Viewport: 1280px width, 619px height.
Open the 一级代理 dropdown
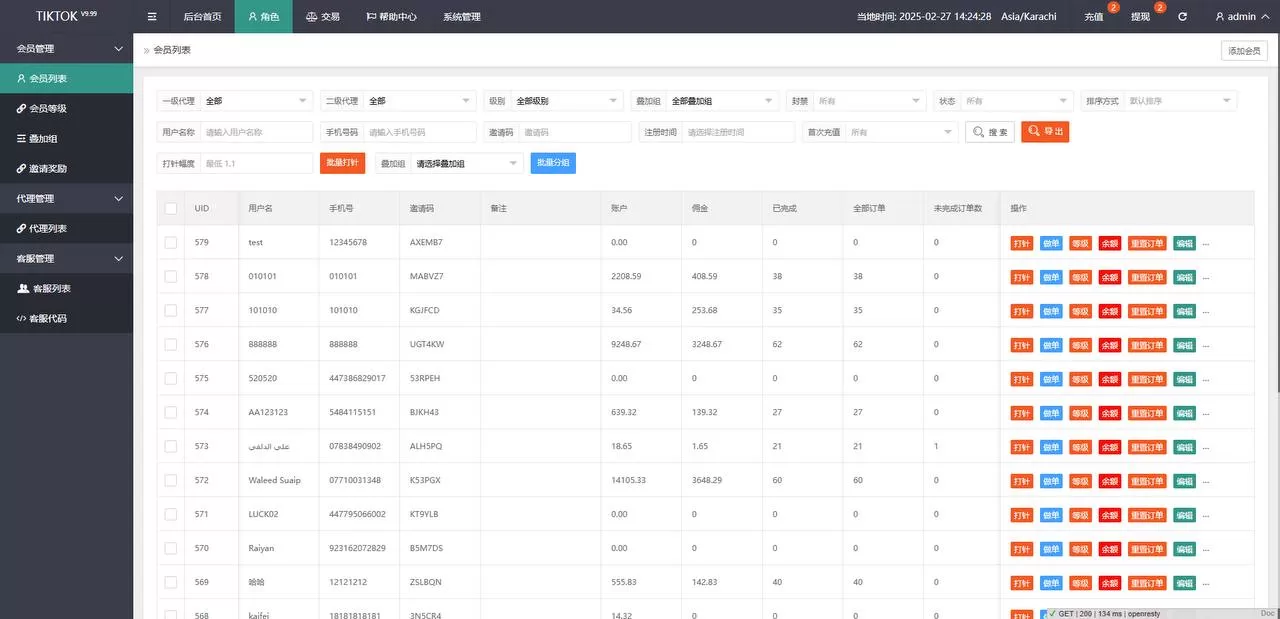[x=256, y=101]
